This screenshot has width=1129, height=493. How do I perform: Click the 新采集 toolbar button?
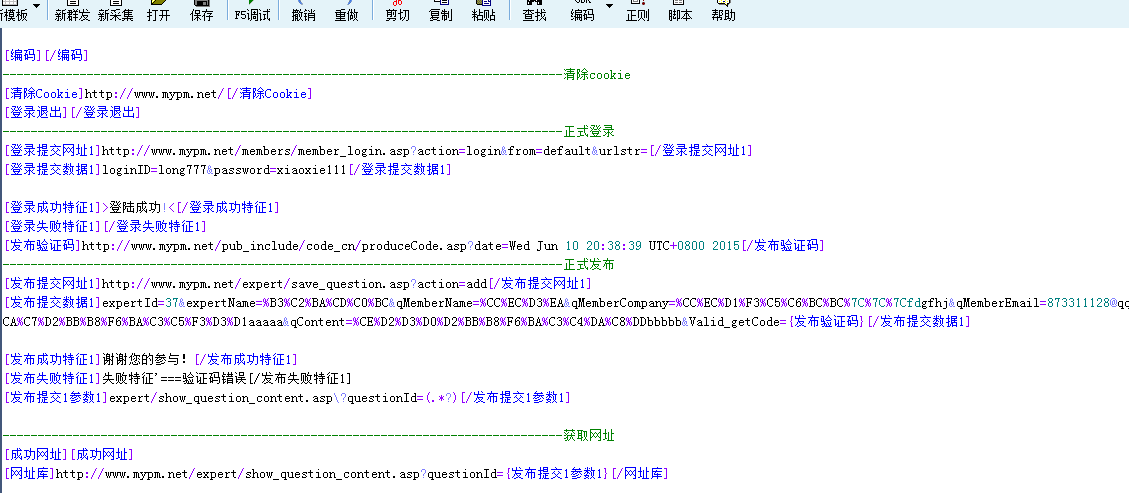coord(115,11)
